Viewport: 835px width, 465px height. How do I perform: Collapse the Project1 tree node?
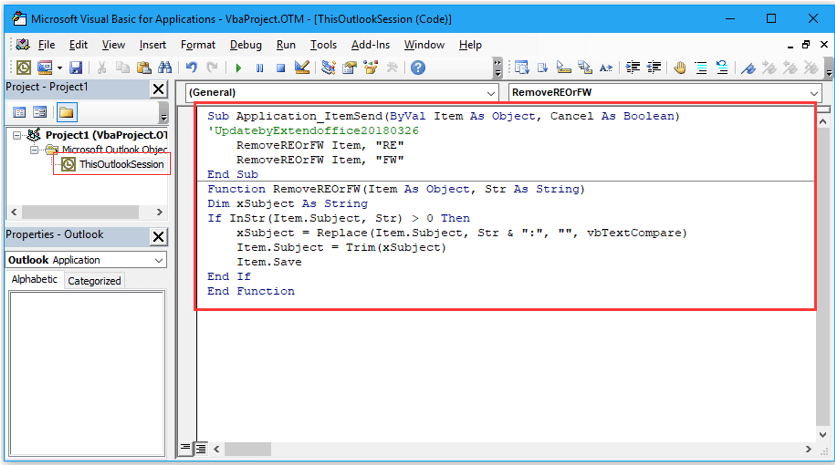[18, 135]
